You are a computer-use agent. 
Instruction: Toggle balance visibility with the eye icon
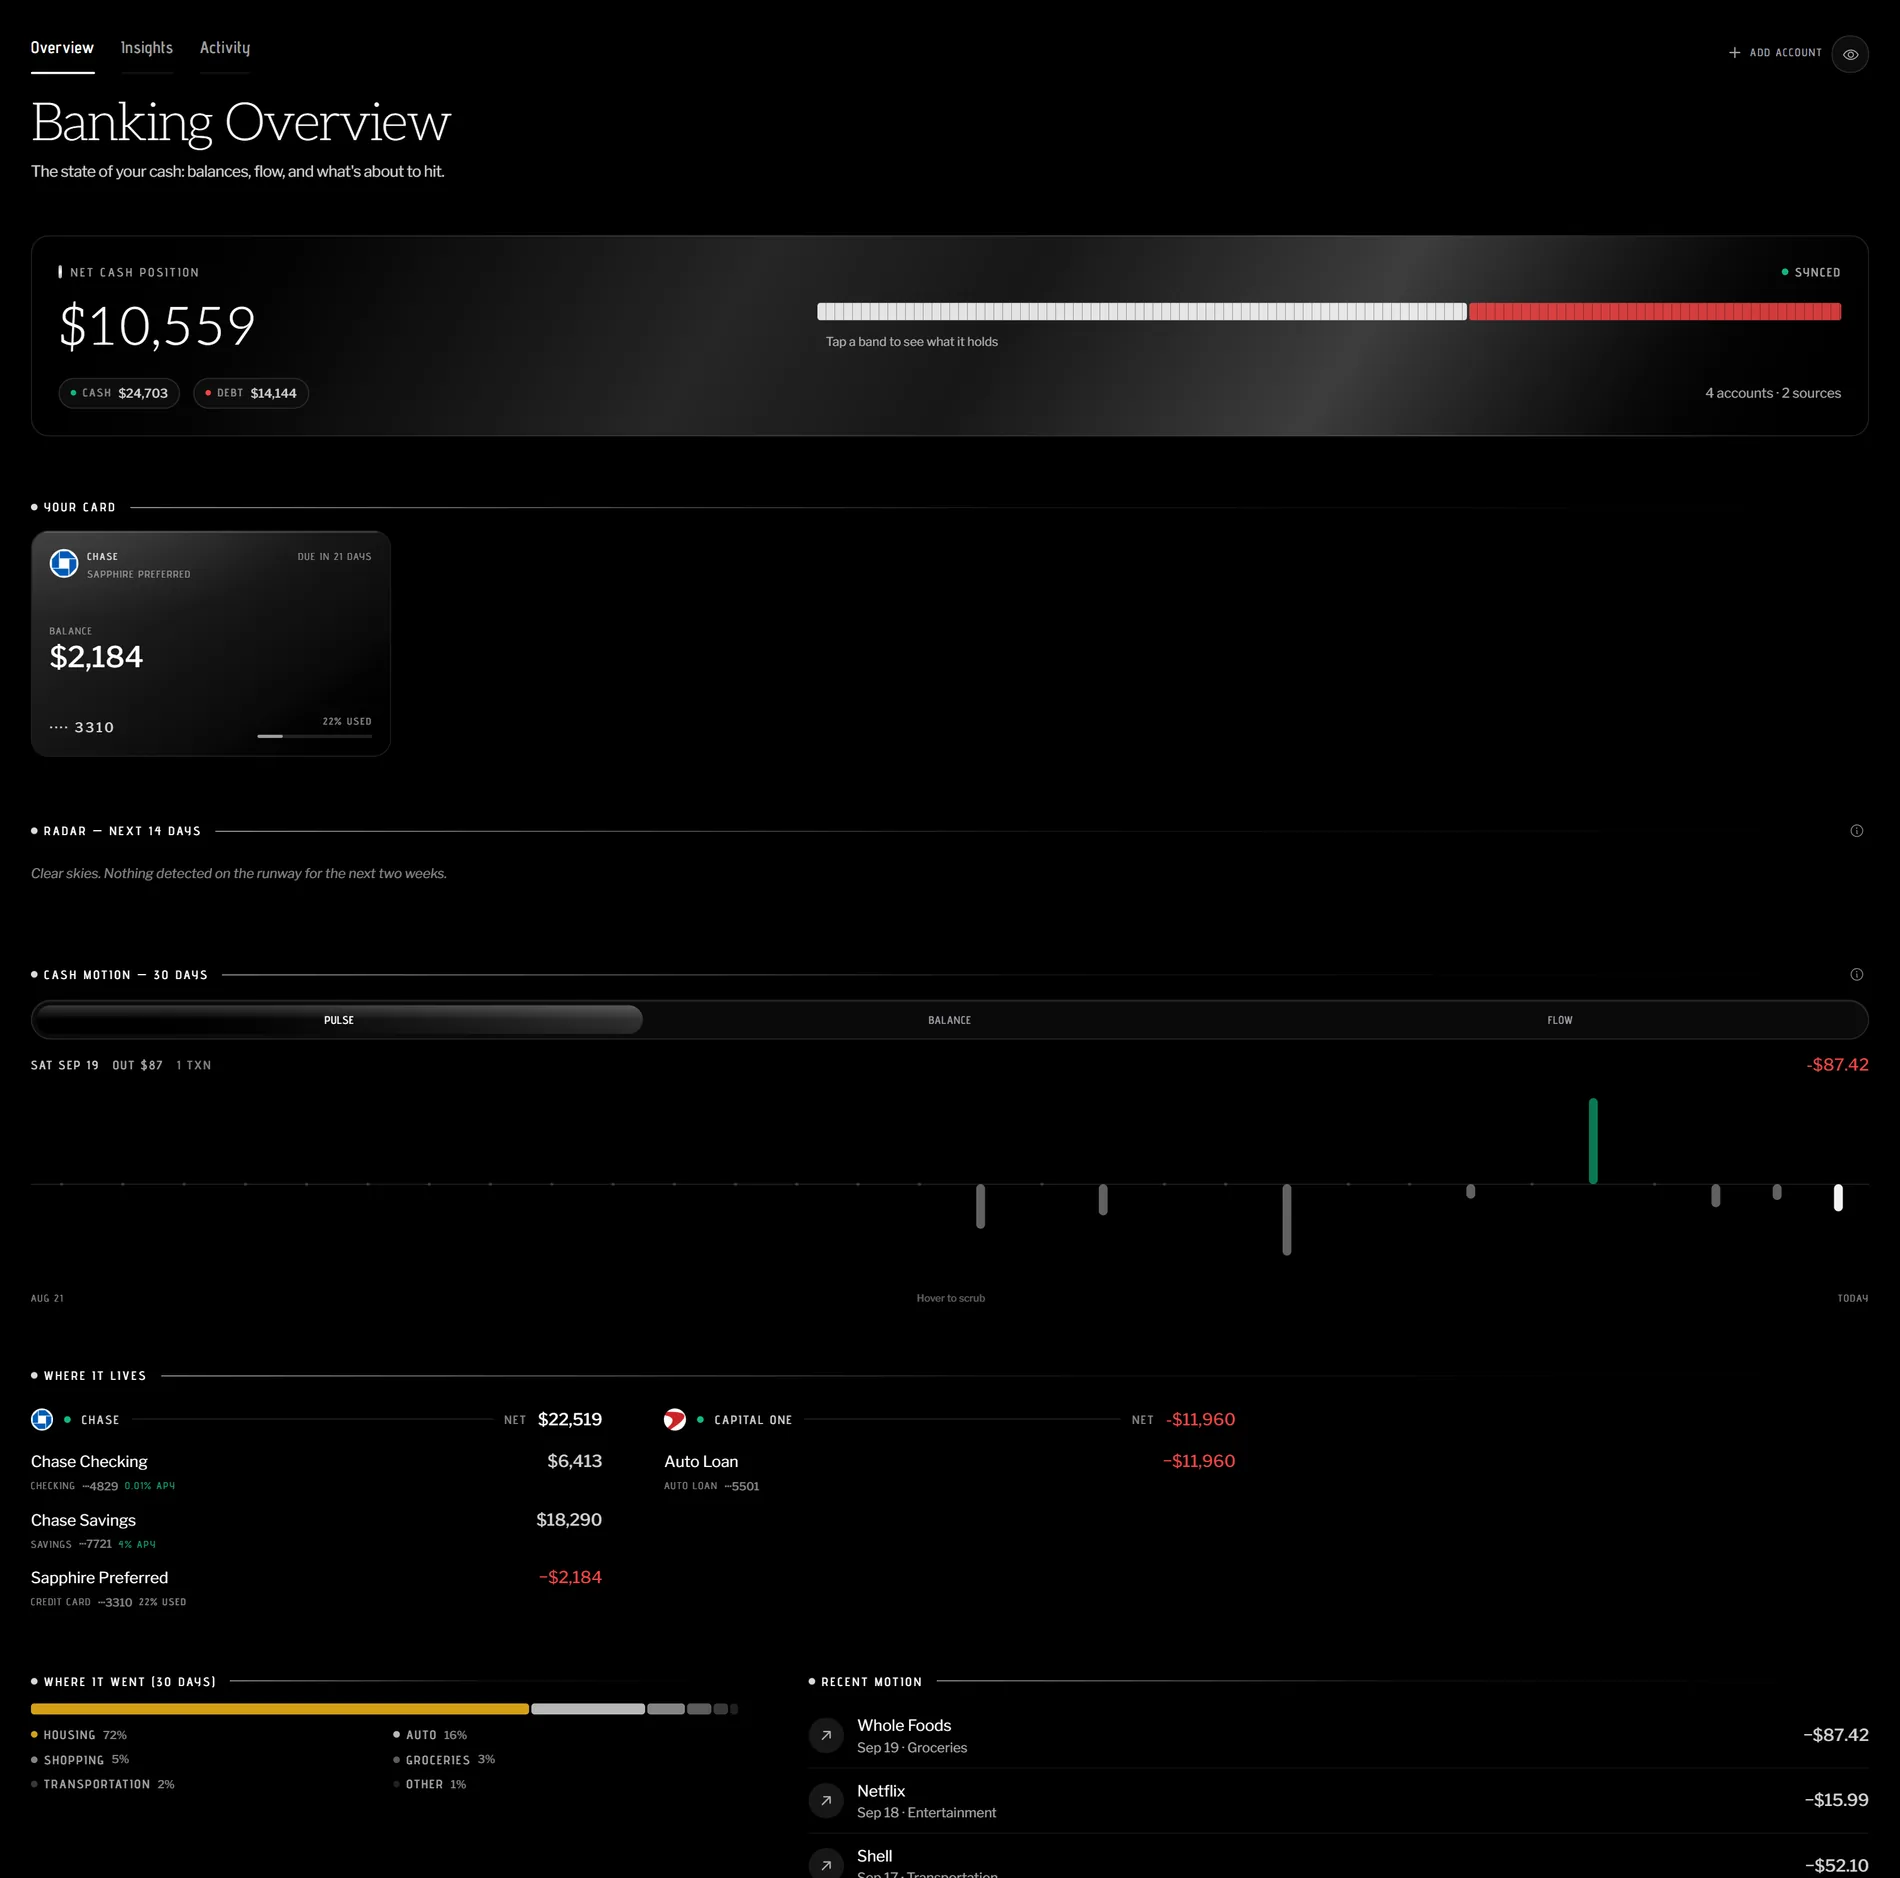coord(1850,54)
